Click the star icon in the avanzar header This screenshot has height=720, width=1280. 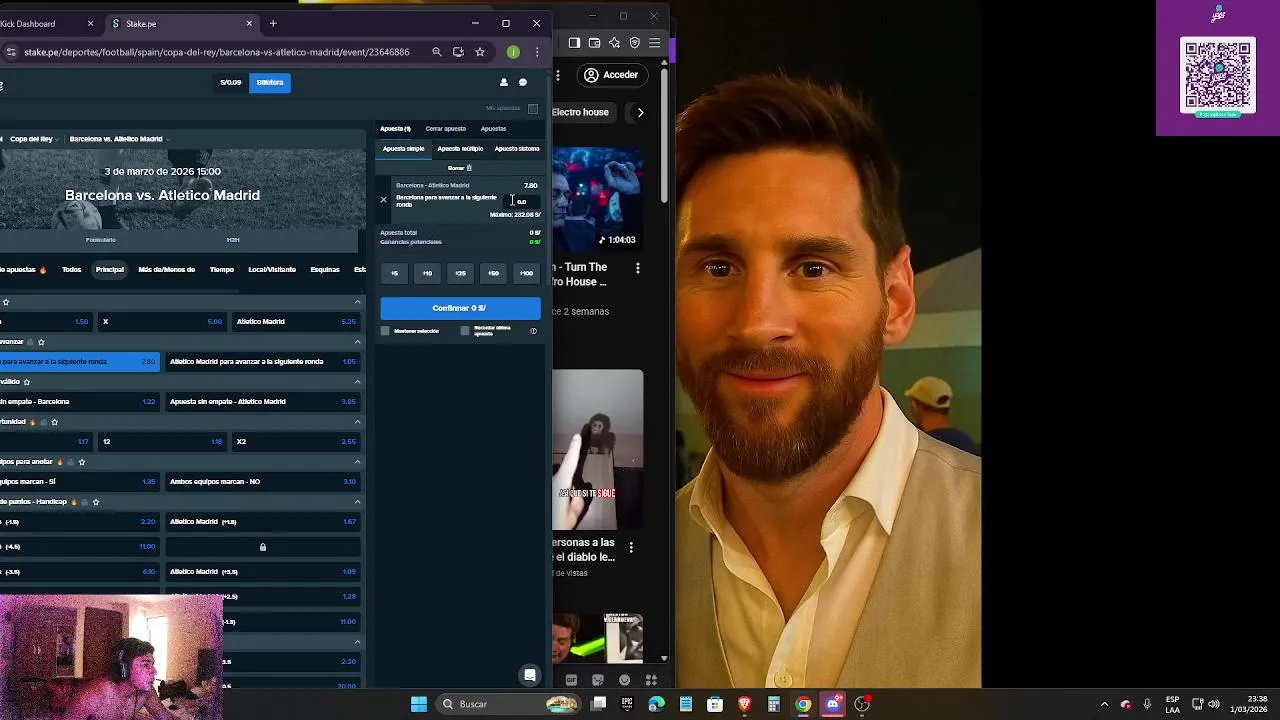(41, 342)
